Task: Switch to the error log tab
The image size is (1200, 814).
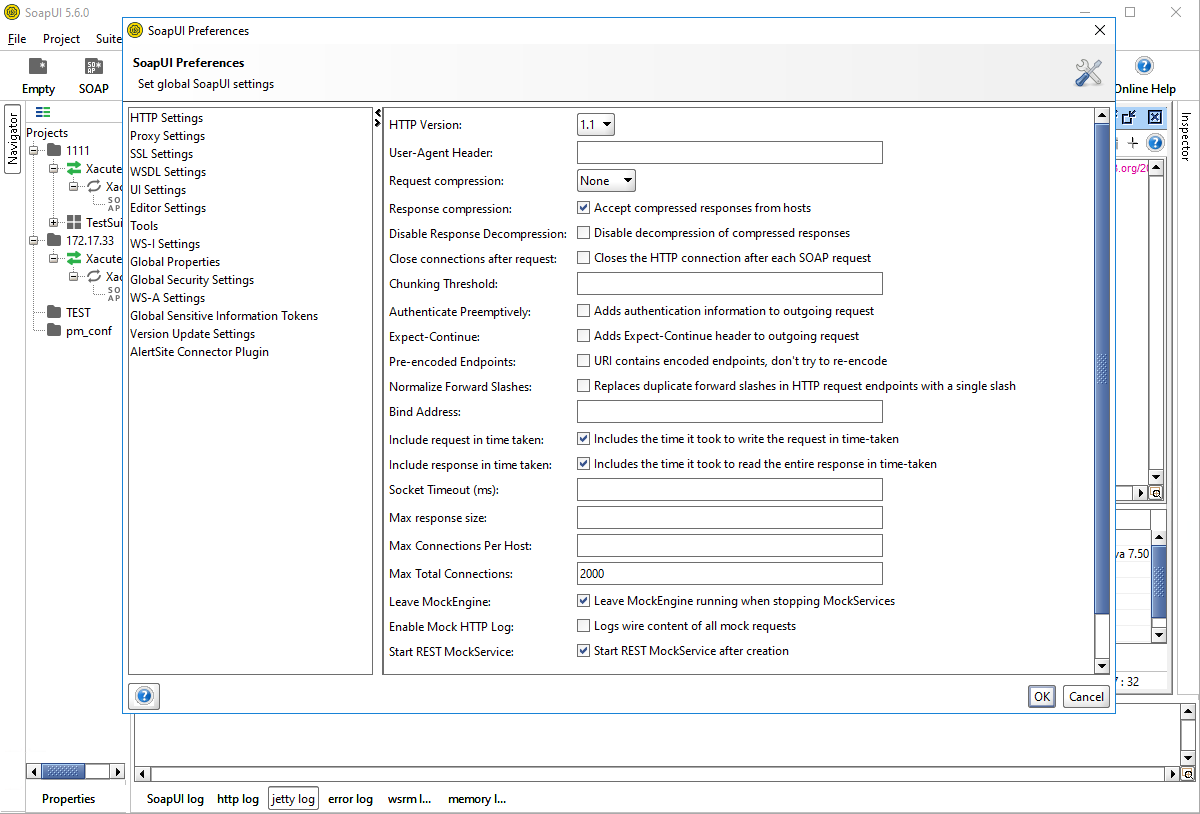Action: coord(350,799)
